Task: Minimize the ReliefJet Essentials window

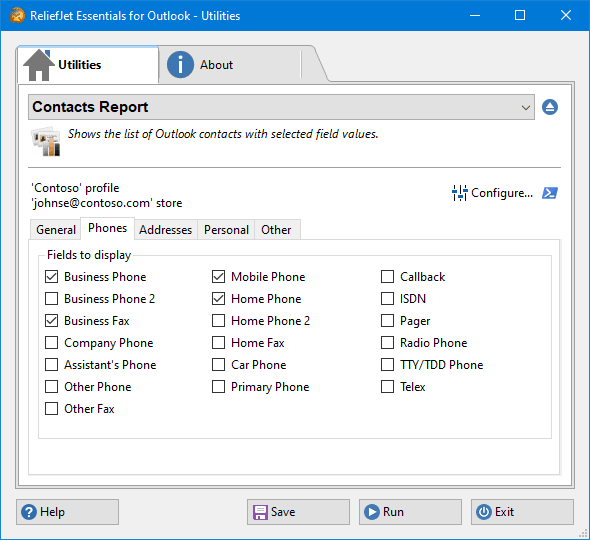Action: [x=475, y=15]
